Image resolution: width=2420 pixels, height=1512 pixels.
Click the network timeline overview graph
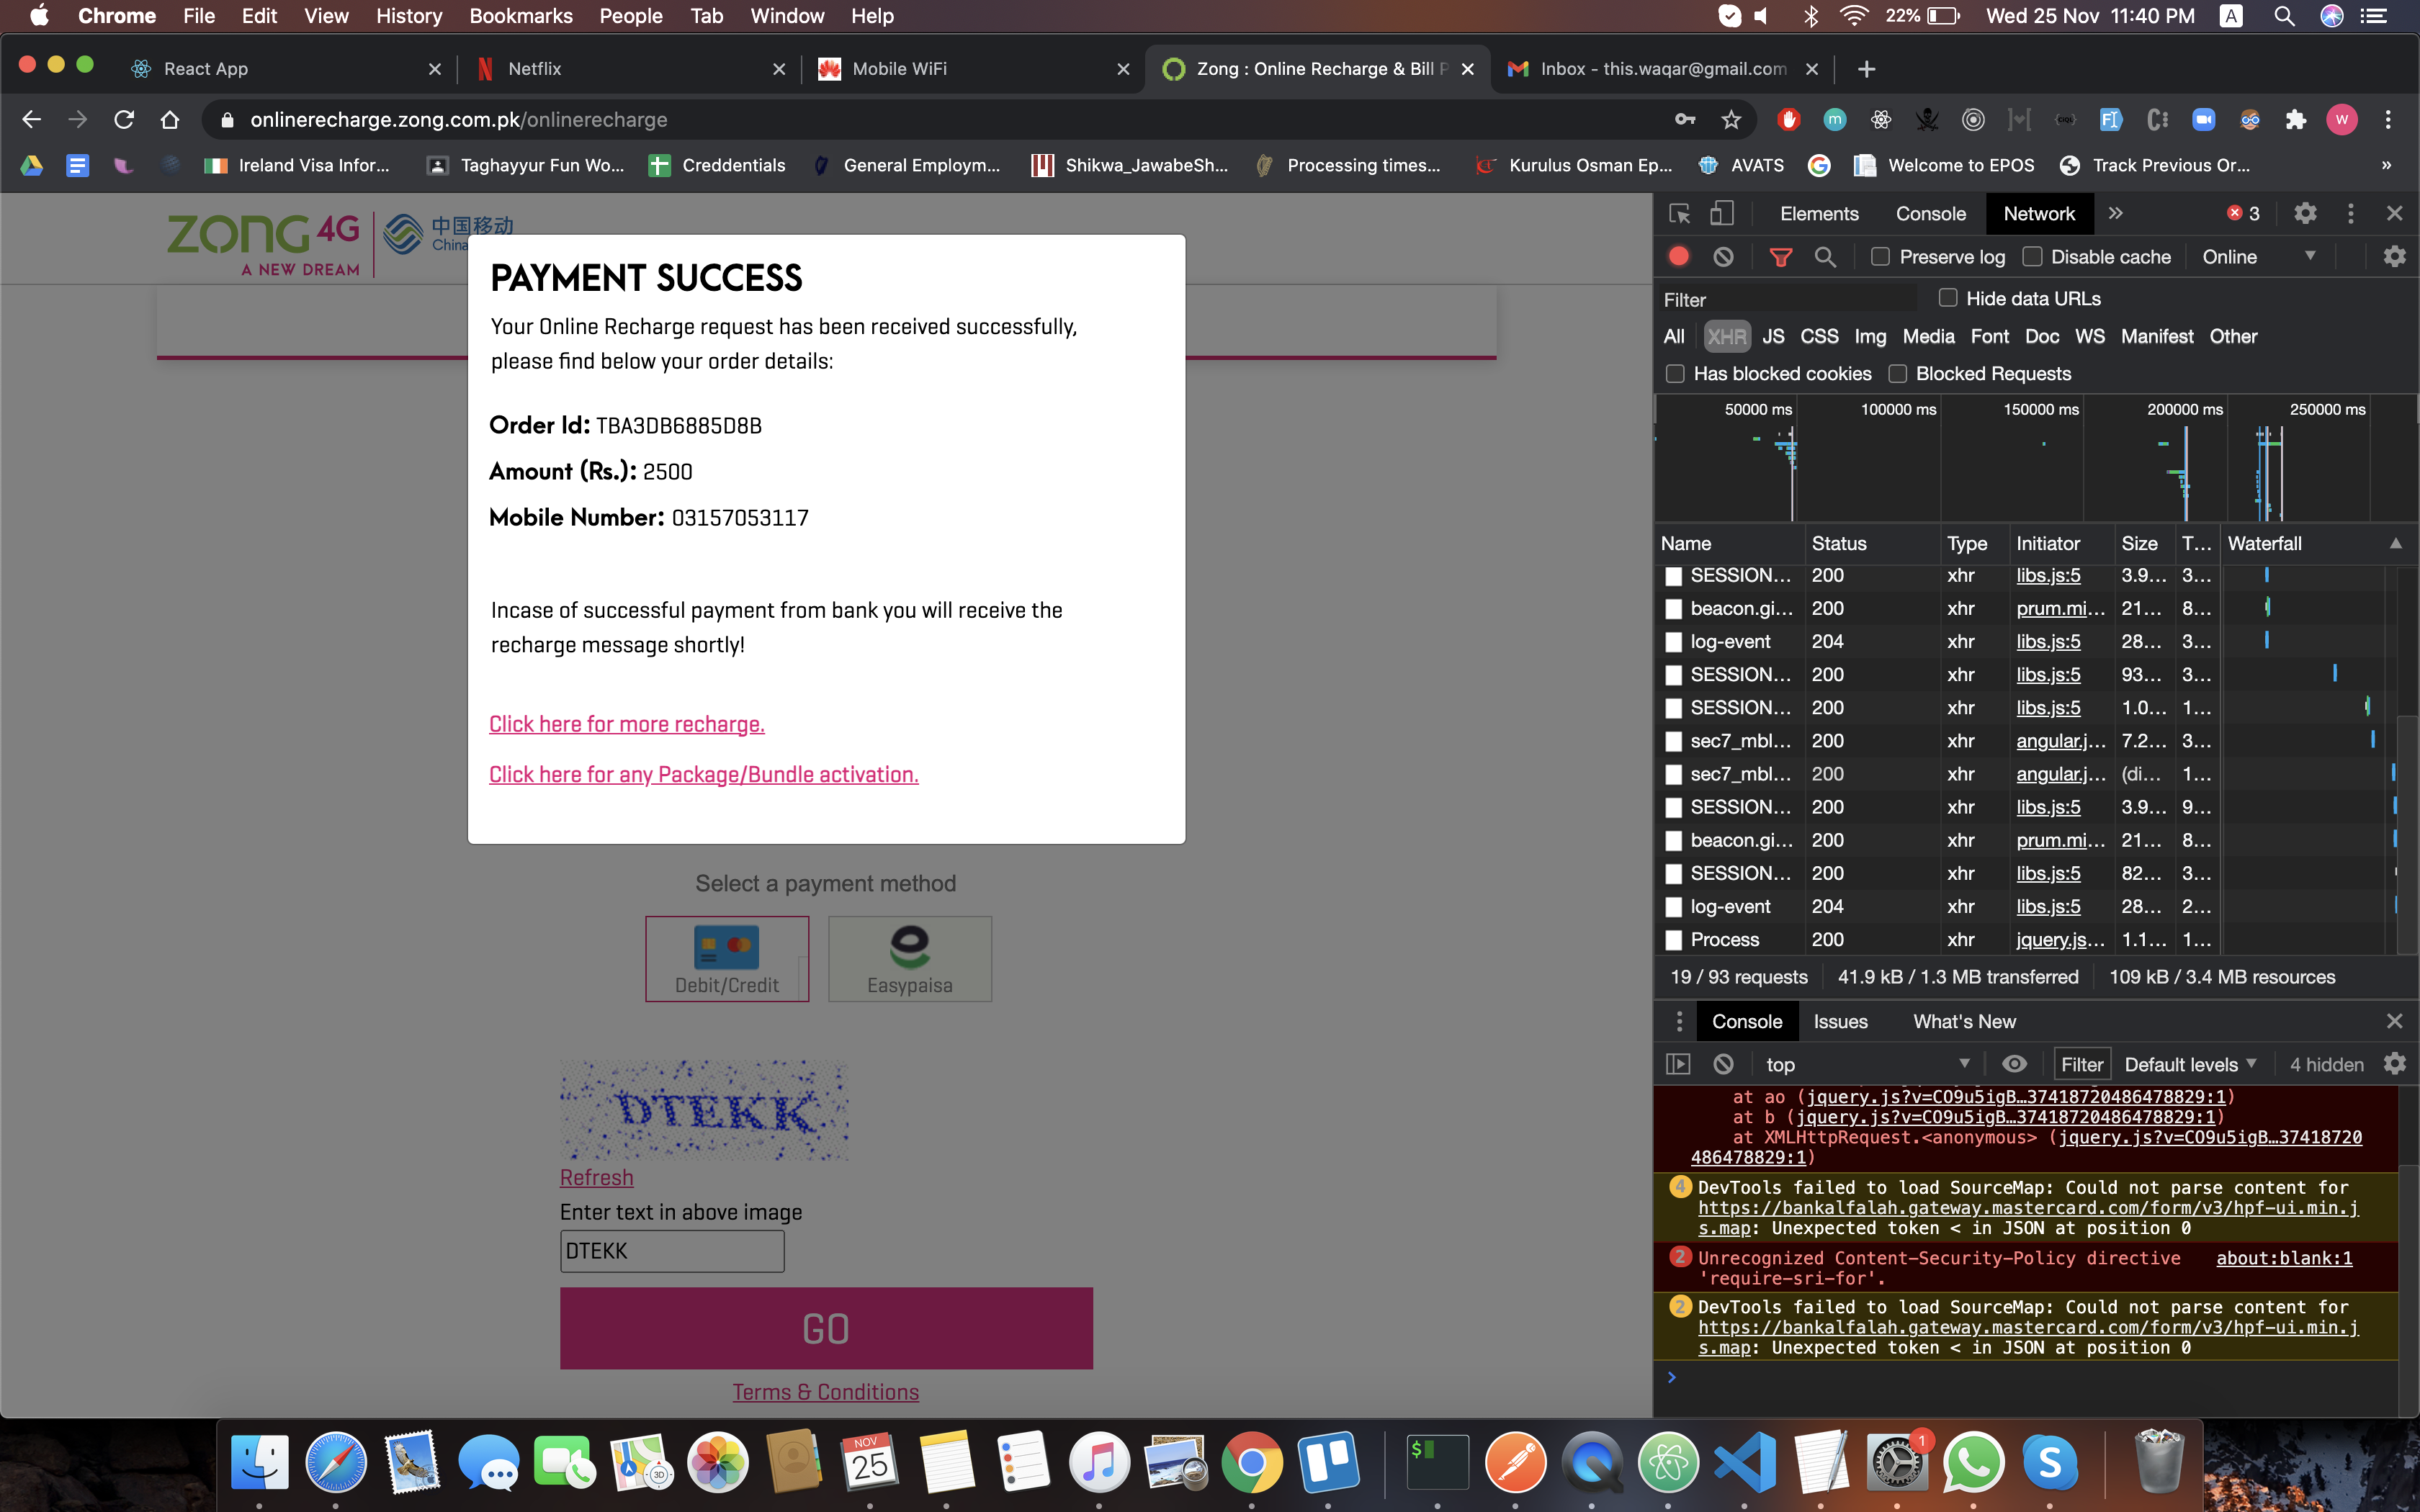pos(2035,459)
